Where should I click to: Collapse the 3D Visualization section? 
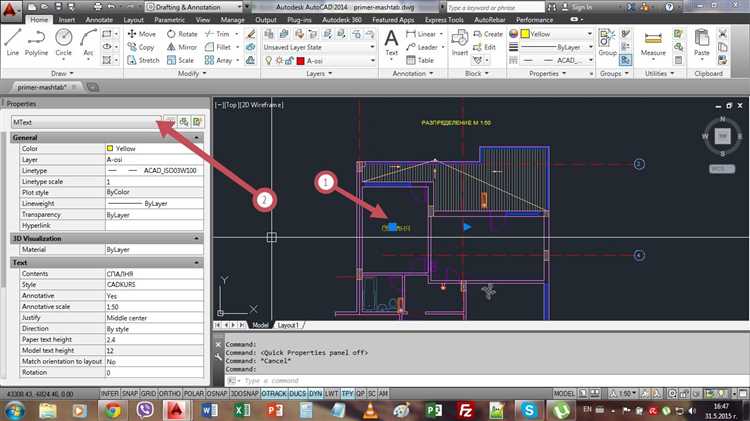click(197, 238)
